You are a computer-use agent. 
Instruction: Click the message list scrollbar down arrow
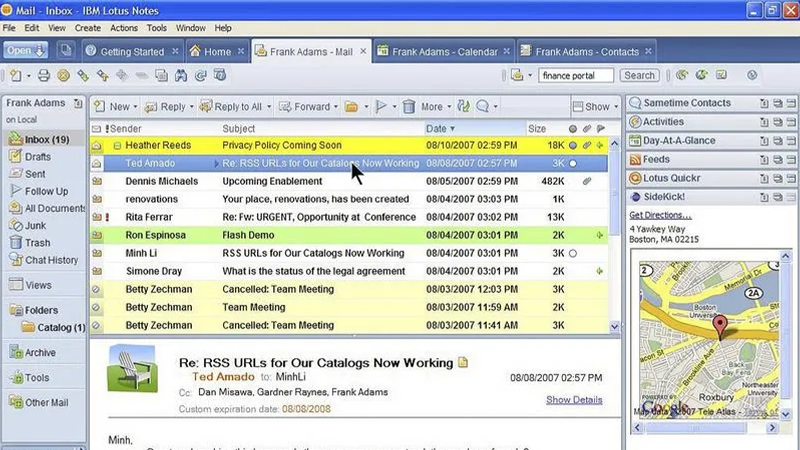(614, 327)
